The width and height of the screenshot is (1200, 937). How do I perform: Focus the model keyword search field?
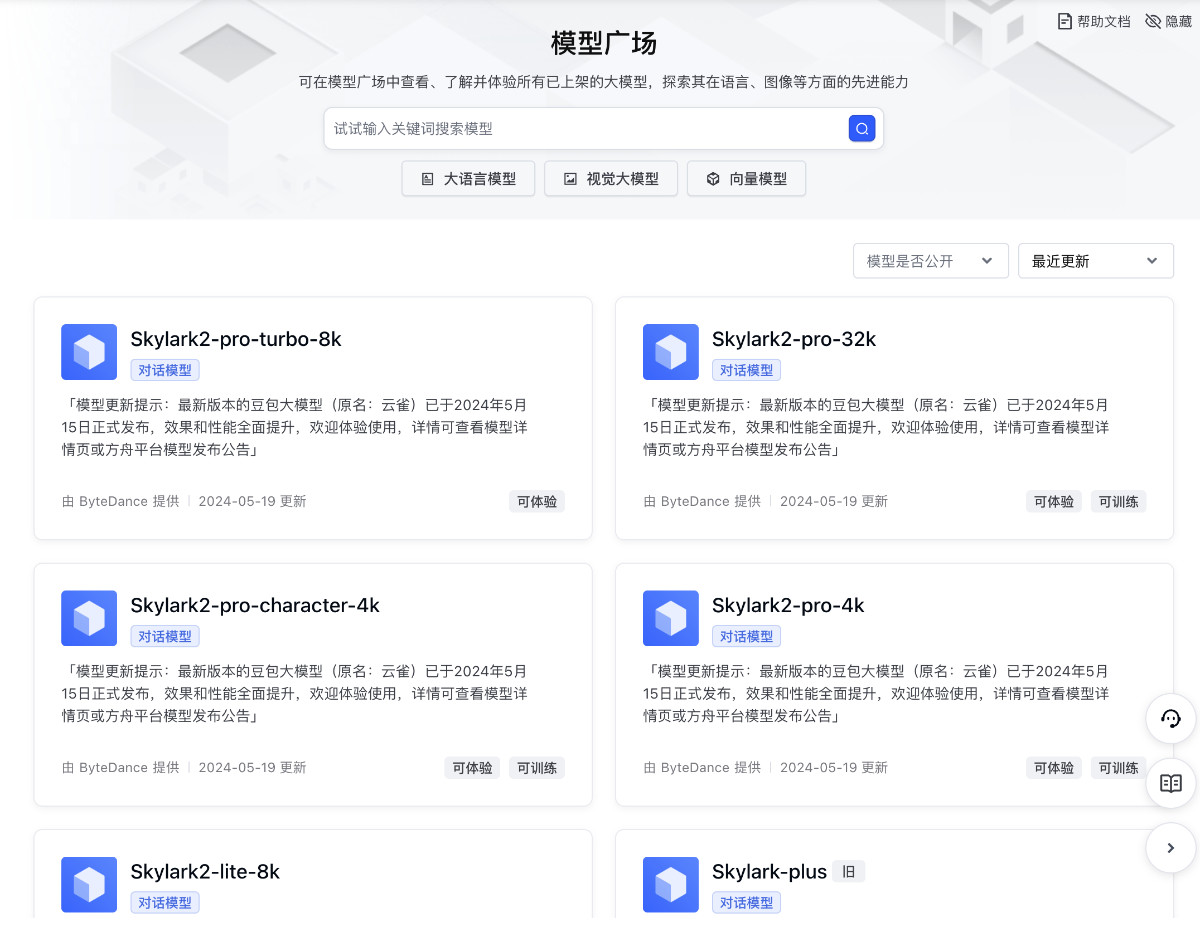click(x=585, y=129)
